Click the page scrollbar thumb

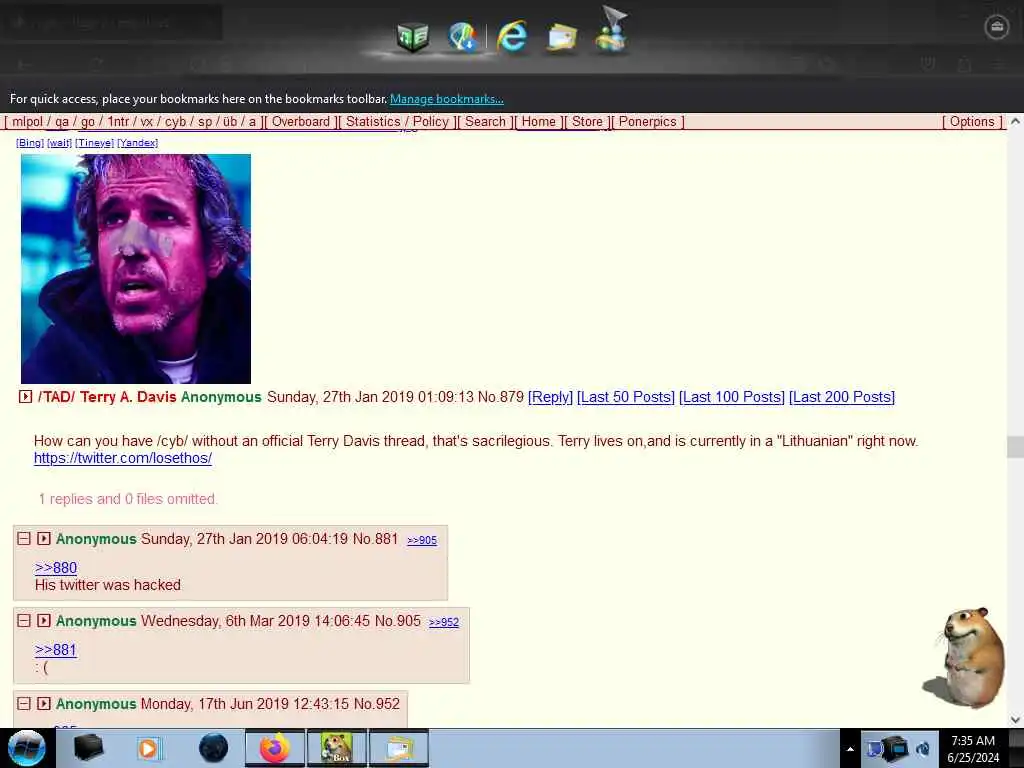(1015, 447)
